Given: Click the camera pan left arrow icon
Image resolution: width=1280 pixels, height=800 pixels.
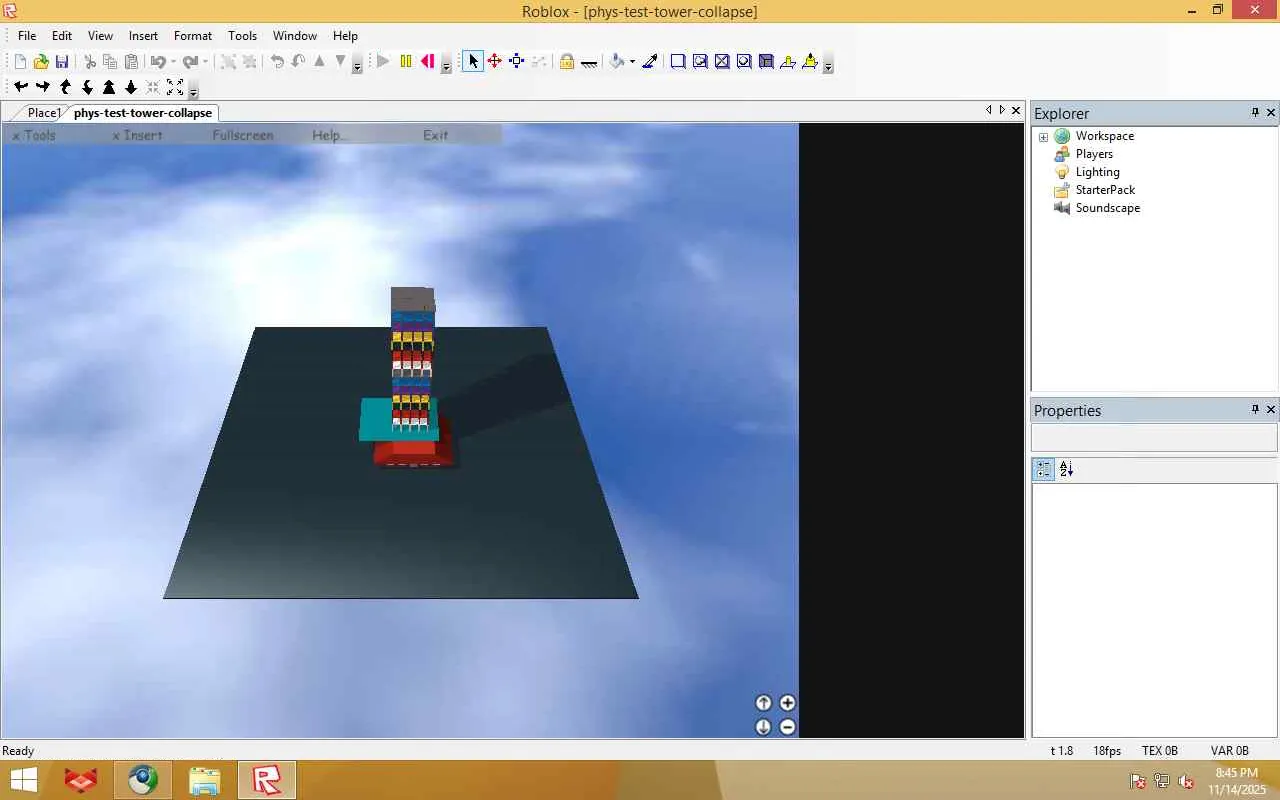Looking at the screenshot, I should (20, 88).
